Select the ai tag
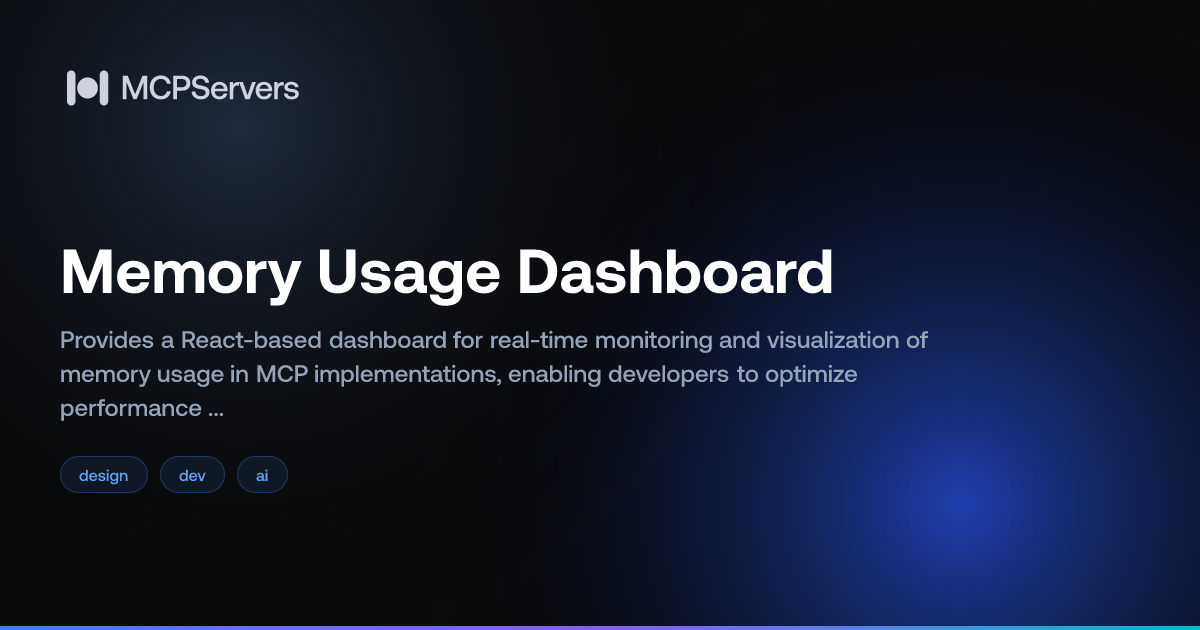The height and width of the screenshot is (630, 1200). [262, 474]
